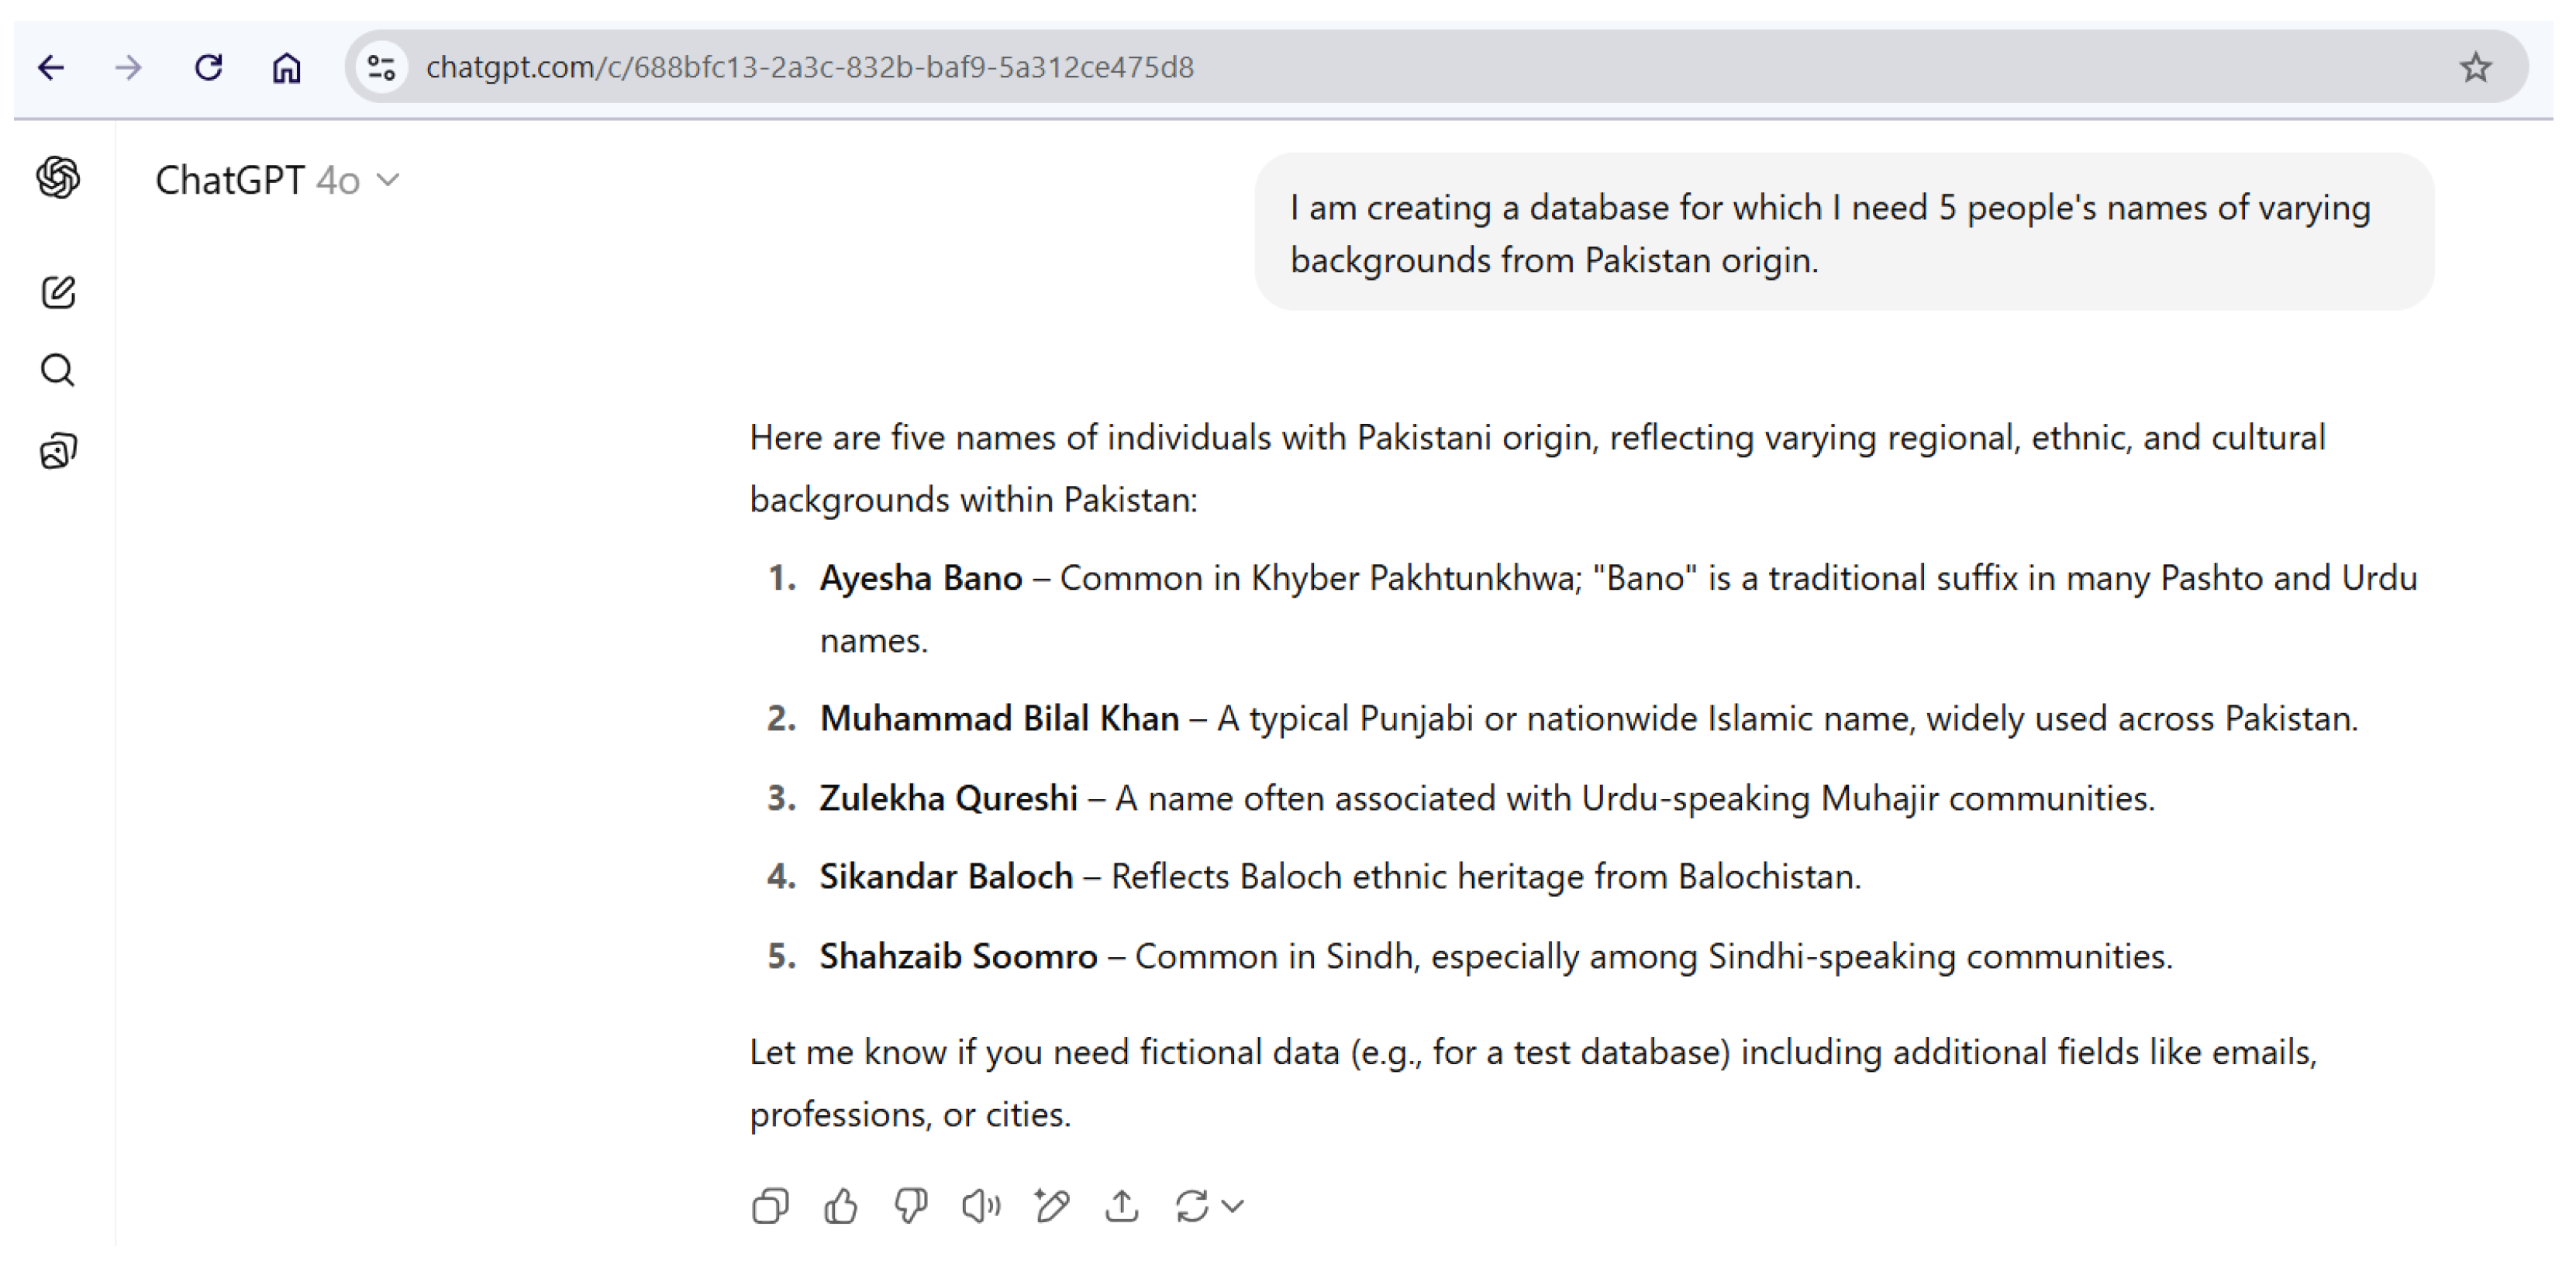Image resolution: width=2576 pixels, height=1261 pixels.
Task: Share the response with upload icon
Action: coord(1122,1206)
